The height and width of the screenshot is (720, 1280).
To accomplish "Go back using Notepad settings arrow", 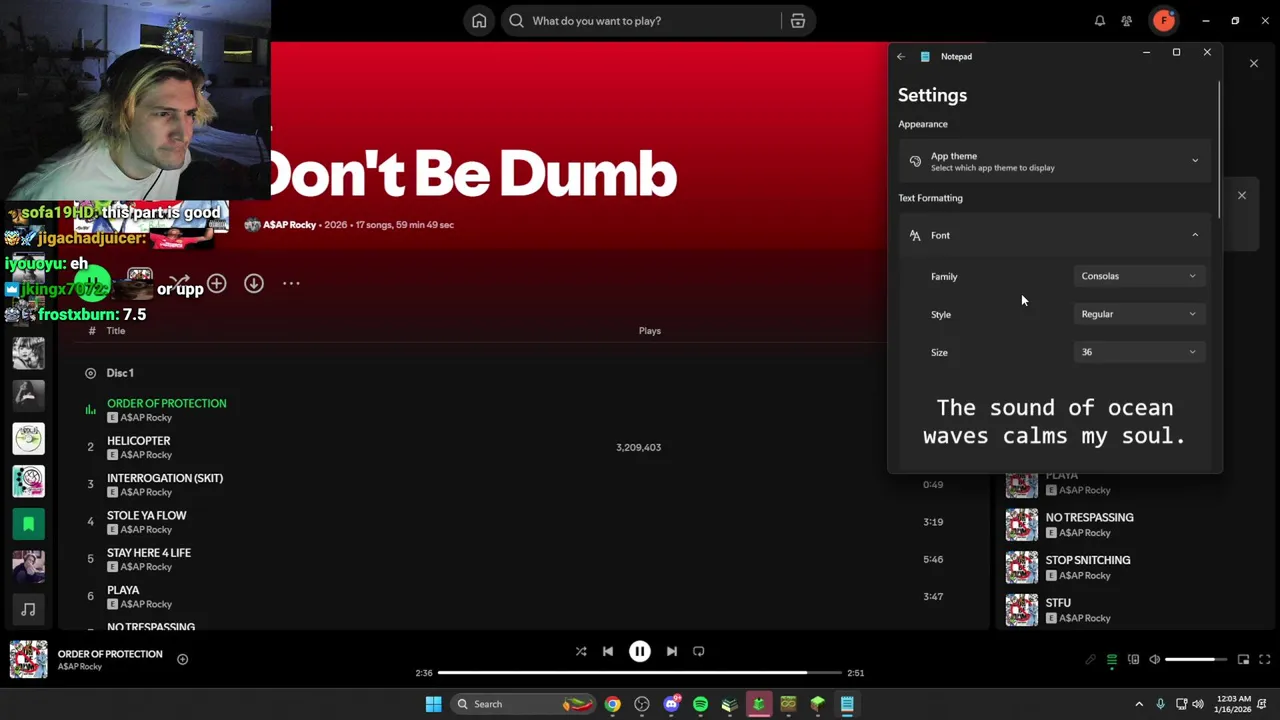I will coord(901,57).
